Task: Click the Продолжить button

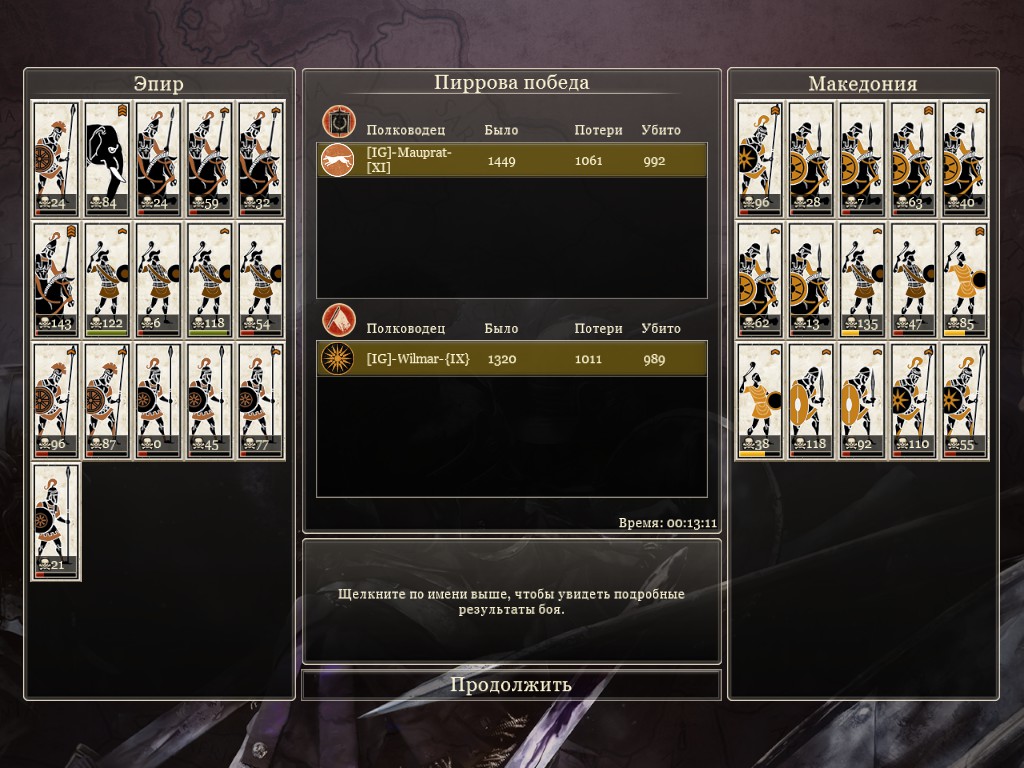Action: [511, 684]
